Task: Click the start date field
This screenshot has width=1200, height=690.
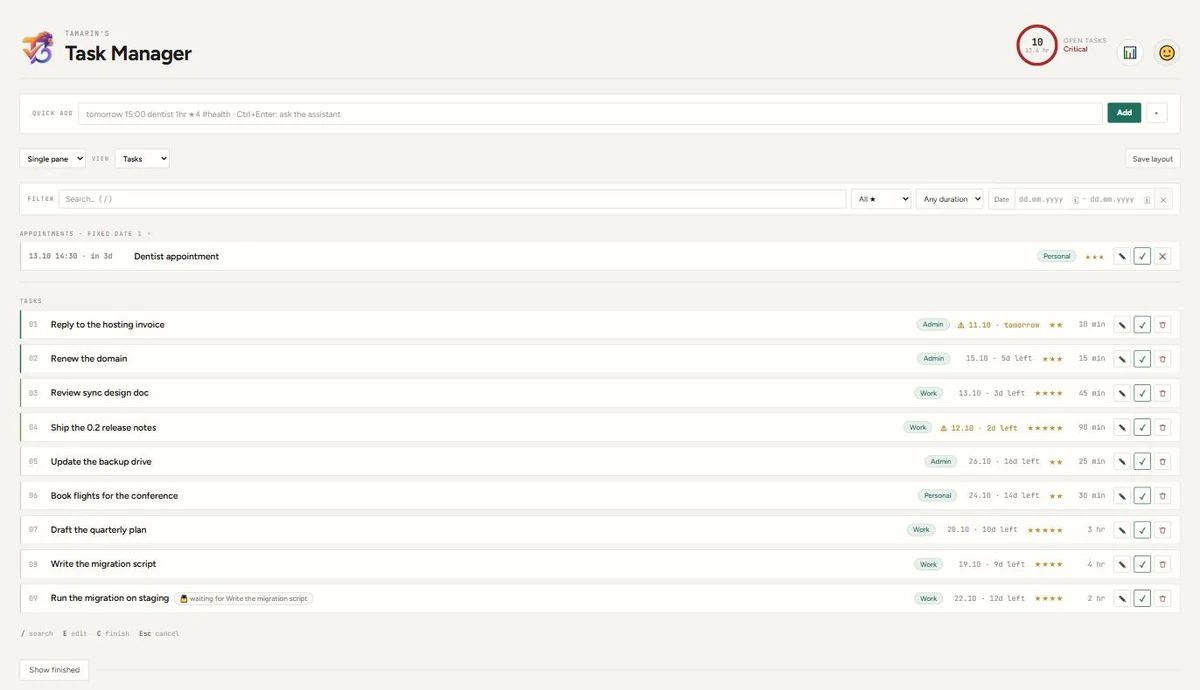Action: point(1042,200)
